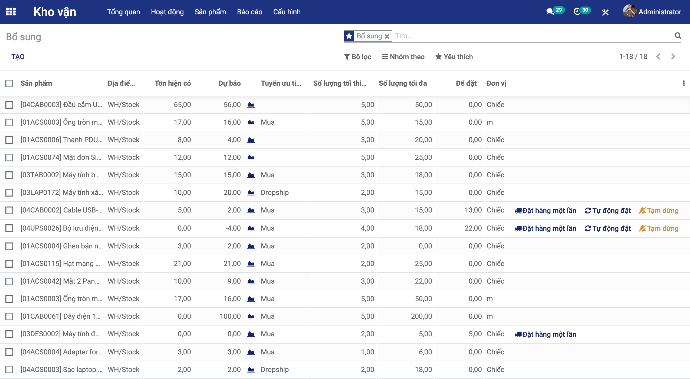Viewport: 690px width, 379px height.
Task: Open forecast chart for 04ACS0003 Sạc laptop
Action: coord(251,370)
